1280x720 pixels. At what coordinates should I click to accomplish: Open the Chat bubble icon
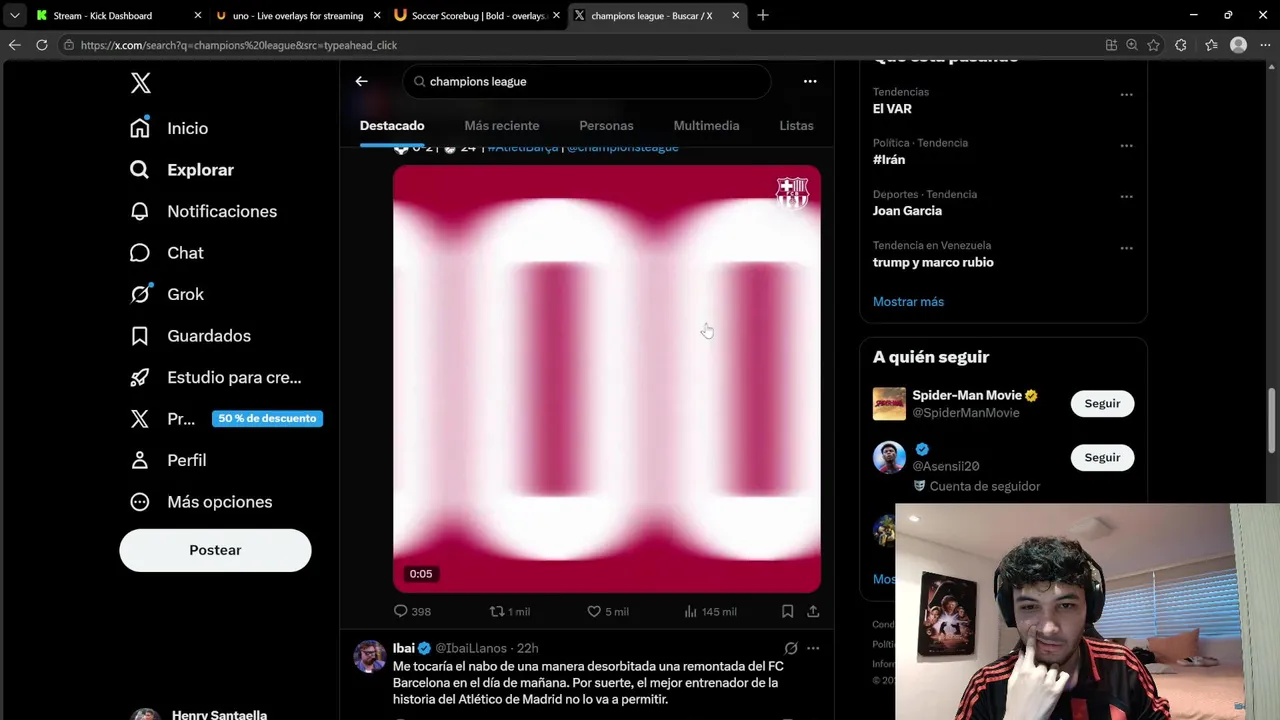pyautogui.click(x=140, y=253)
